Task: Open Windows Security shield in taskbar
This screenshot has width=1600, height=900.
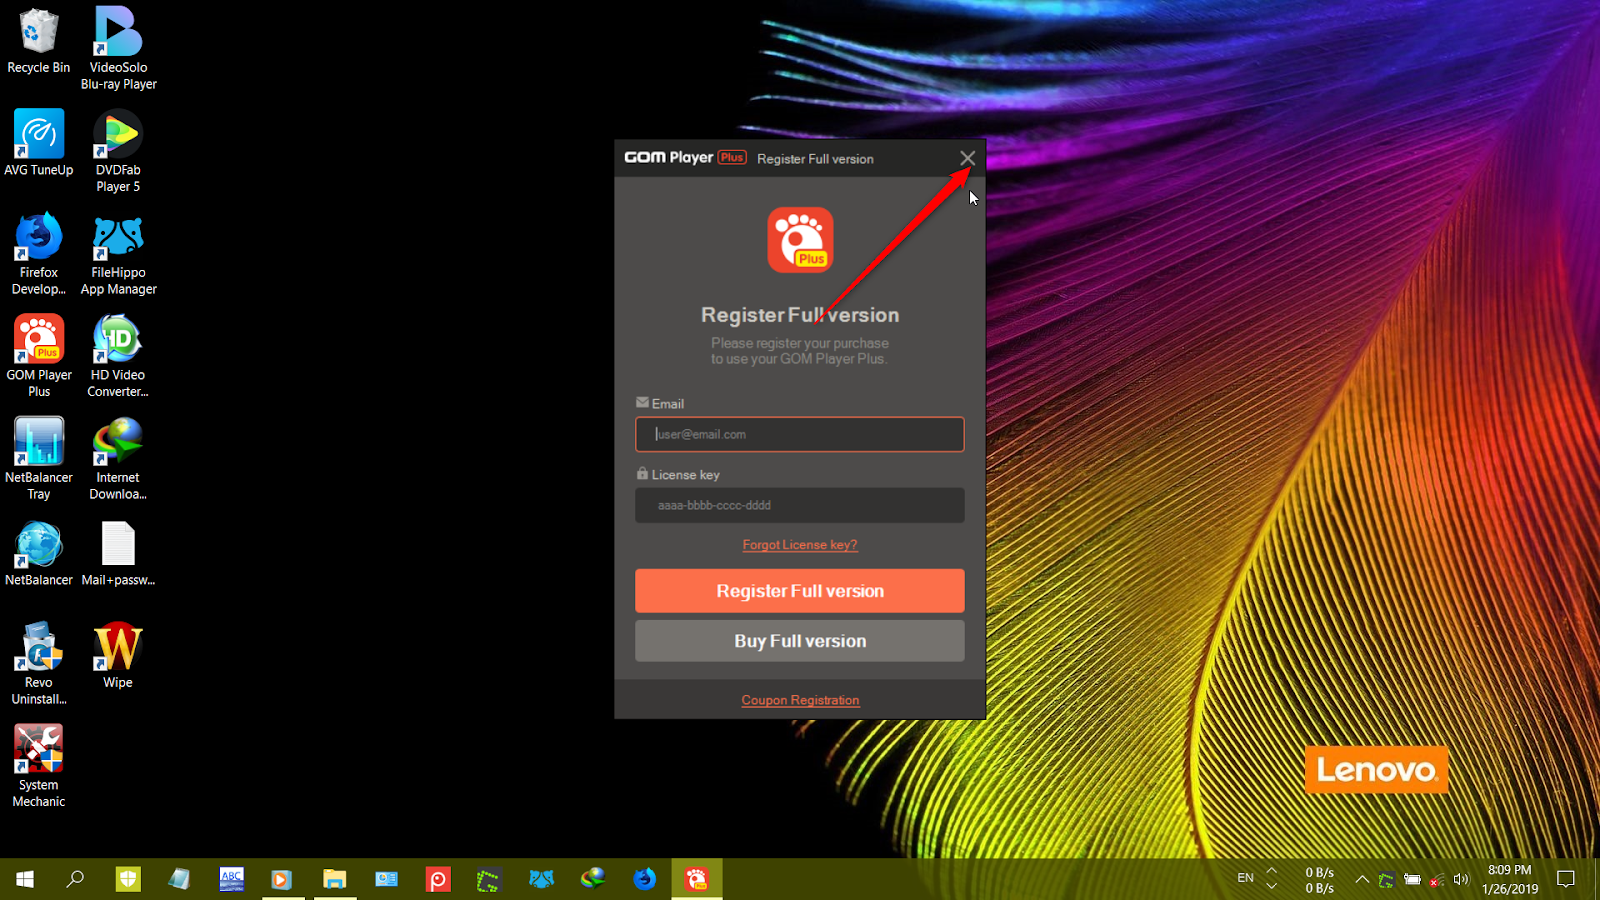Action: [x=128, y=879]
